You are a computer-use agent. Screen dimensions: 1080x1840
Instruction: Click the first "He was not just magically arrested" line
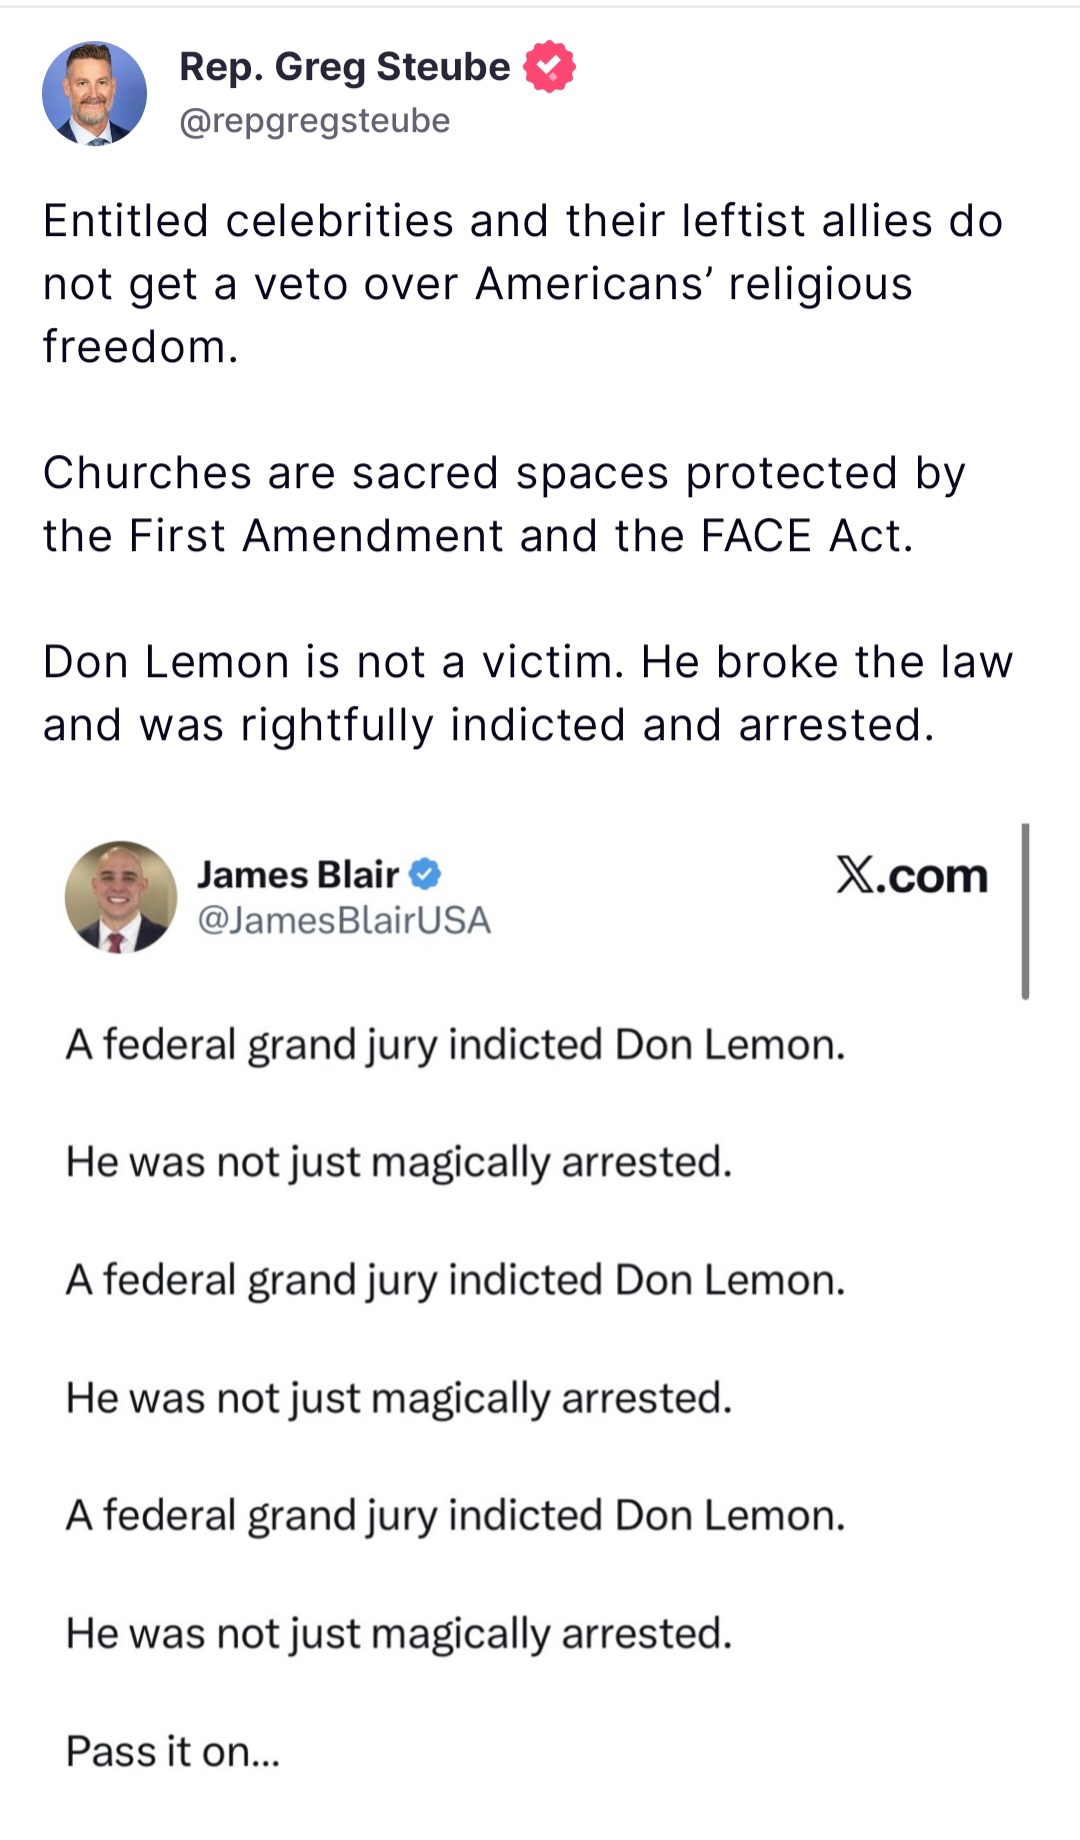point(398,1162)
